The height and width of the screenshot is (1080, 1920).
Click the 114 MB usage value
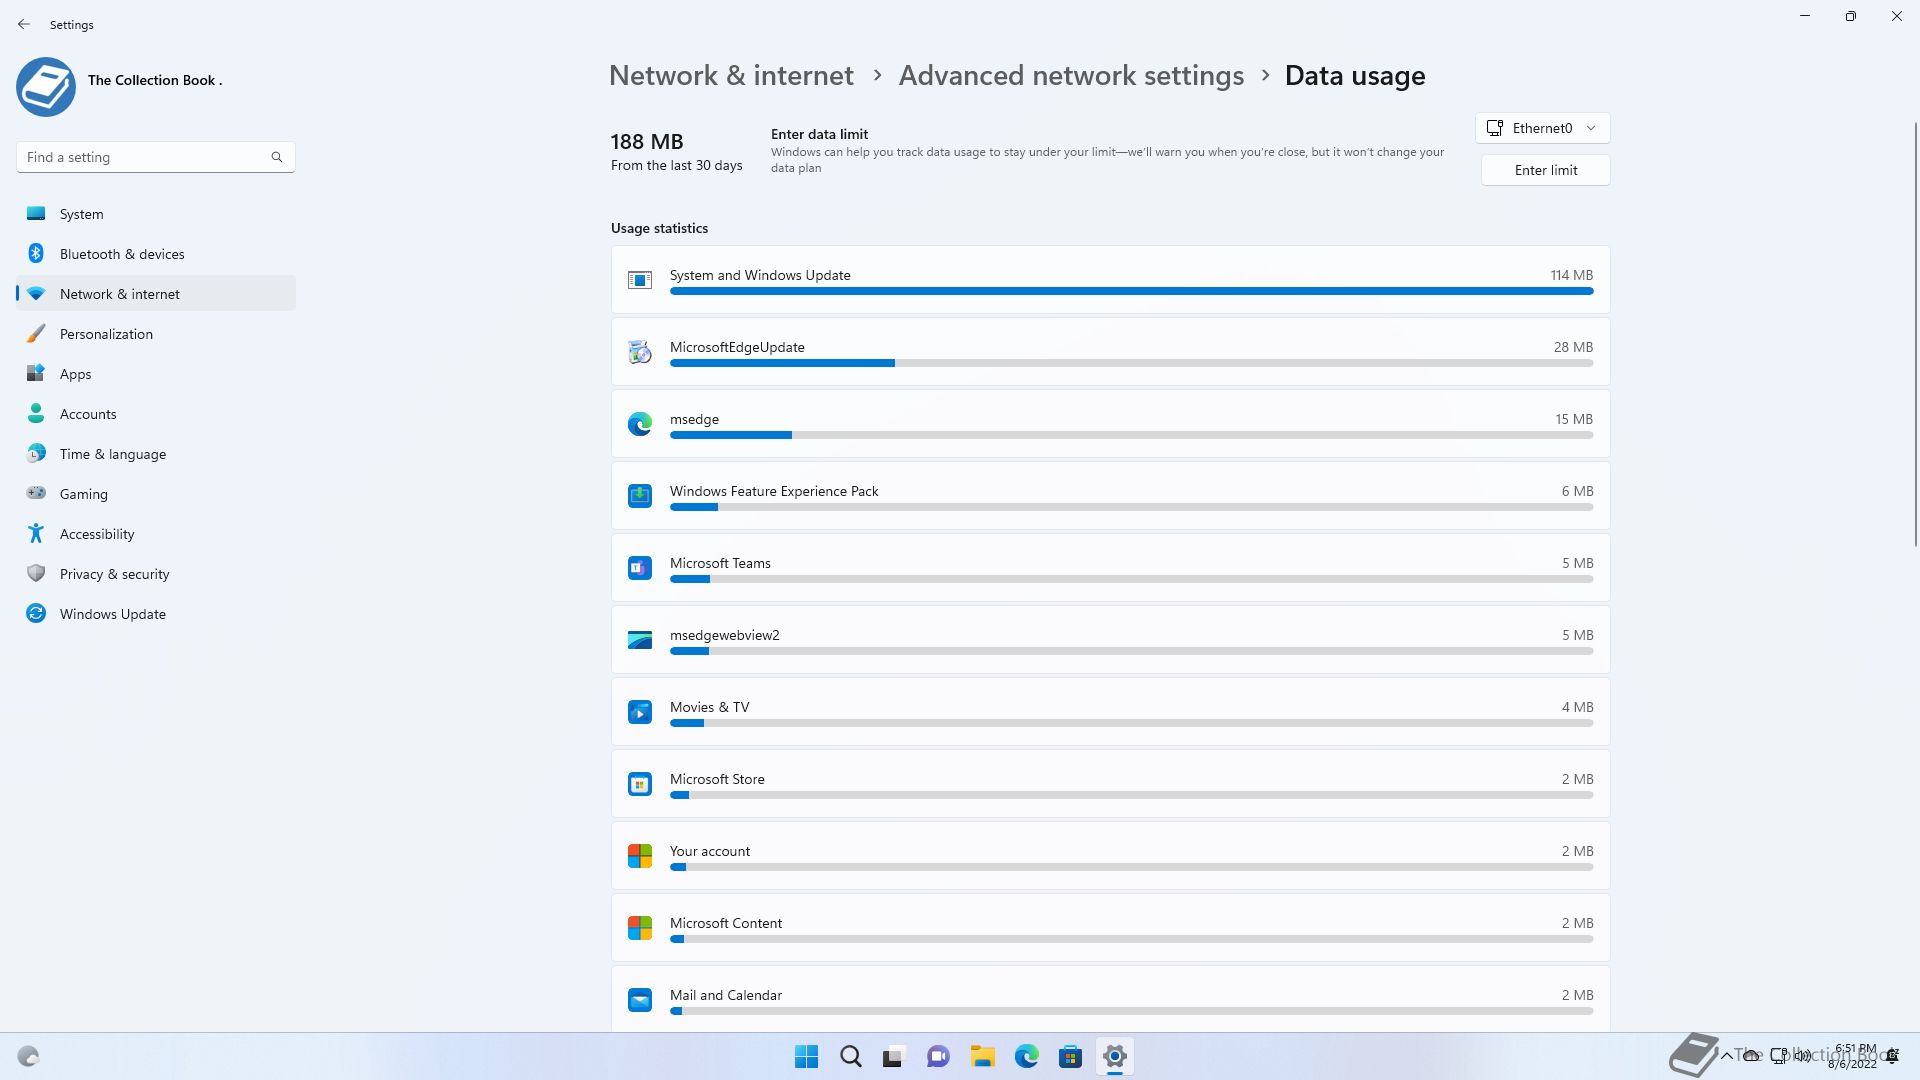click(x=1571, y=275)
